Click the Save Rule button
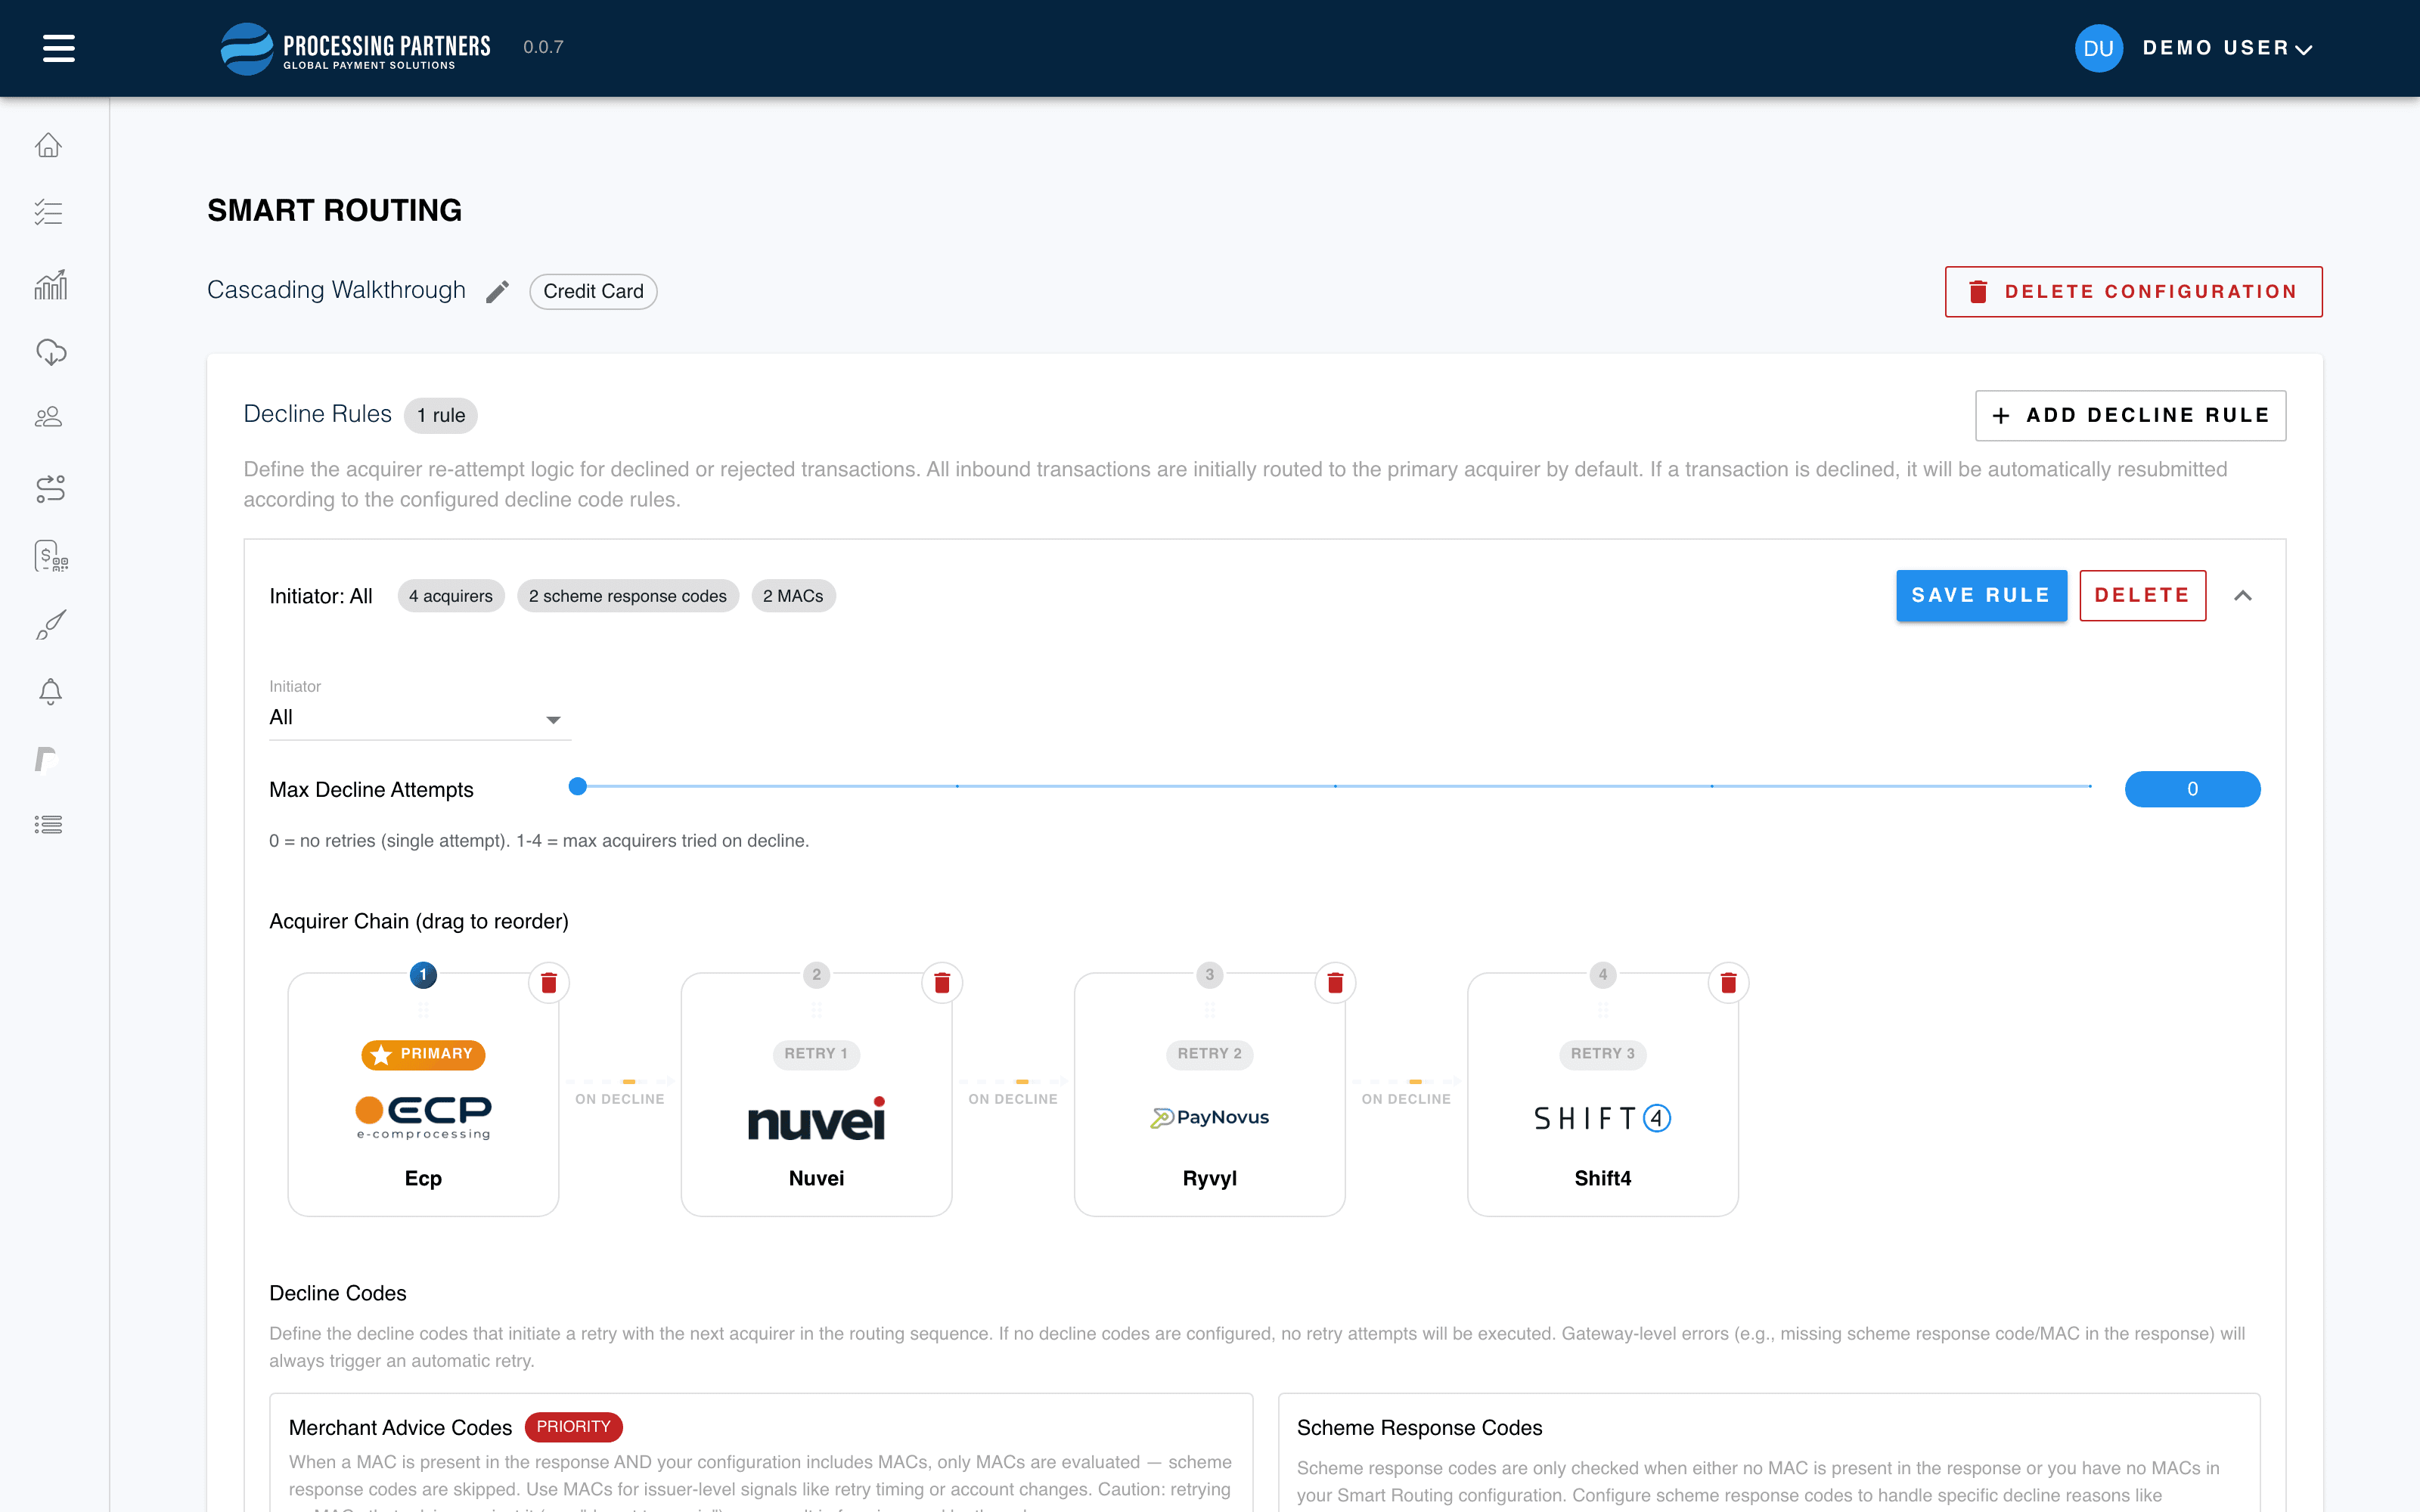This screenshot has width=2420, height=1512. click(1981, 596)
